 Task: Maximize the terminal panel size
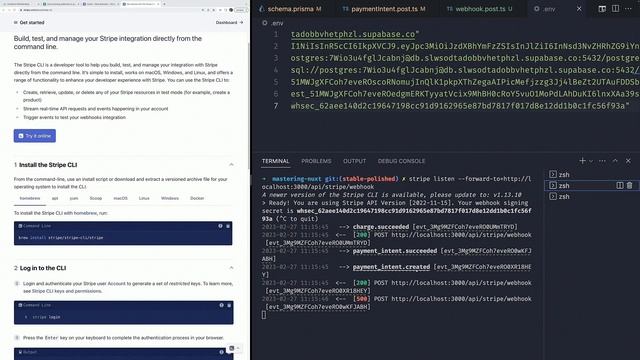tap(615, 161)
